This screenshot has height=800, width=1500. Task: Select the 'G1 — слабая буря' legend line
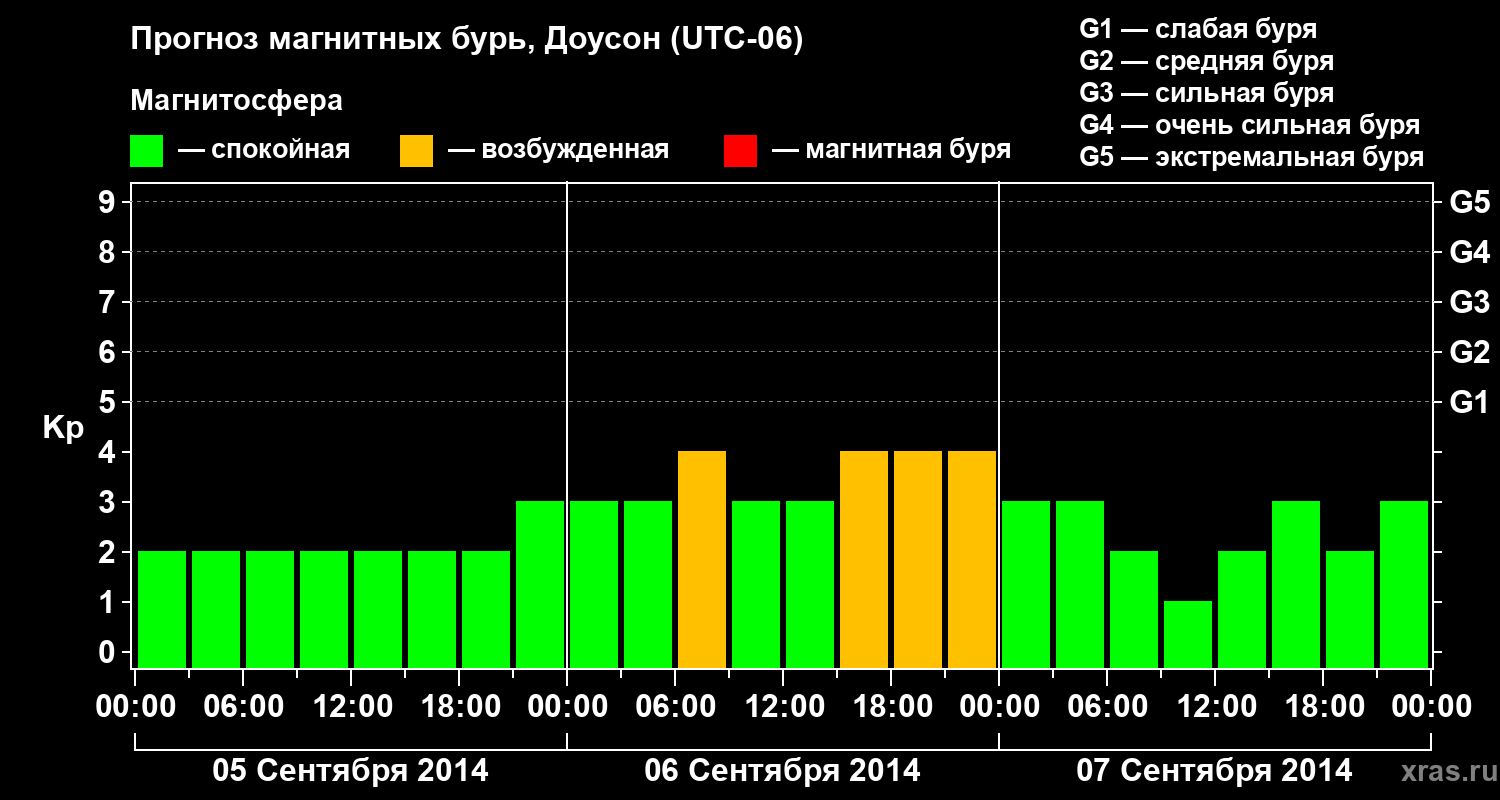pyautogui.click(x=1198, y=29)
